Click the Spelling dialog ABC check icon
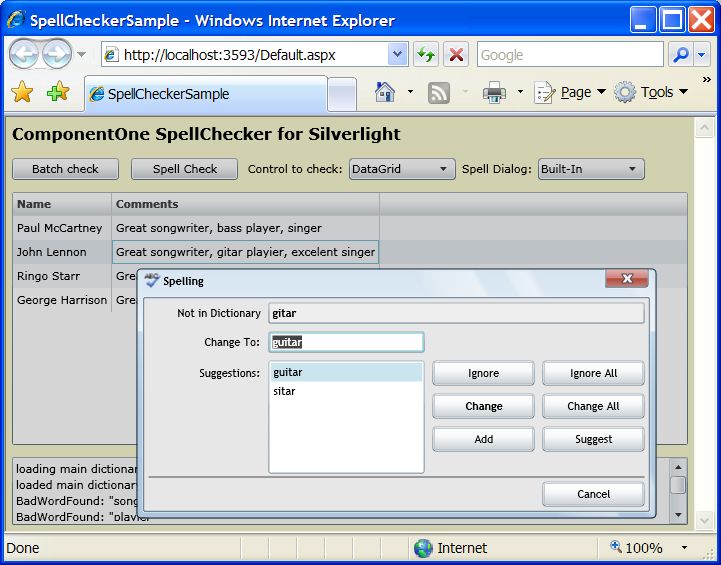 (152, 280)
